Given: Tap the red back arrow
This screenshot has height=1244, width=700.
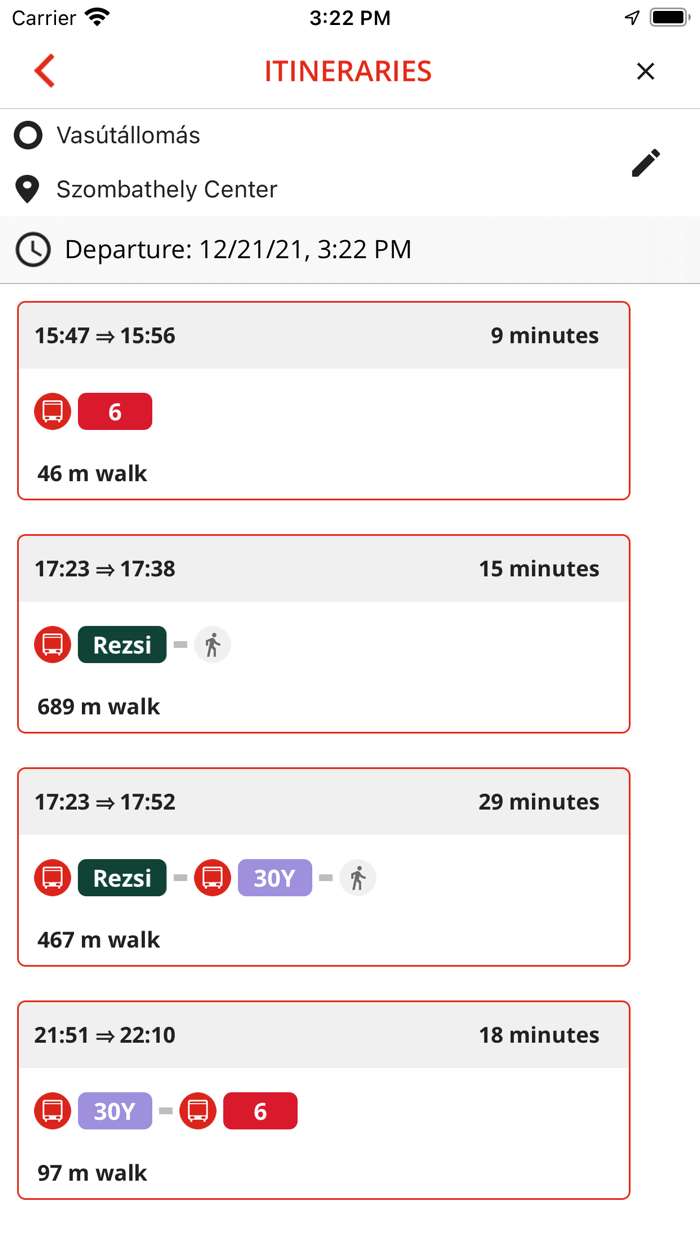Looking at the screenshot, I should 44,71.
